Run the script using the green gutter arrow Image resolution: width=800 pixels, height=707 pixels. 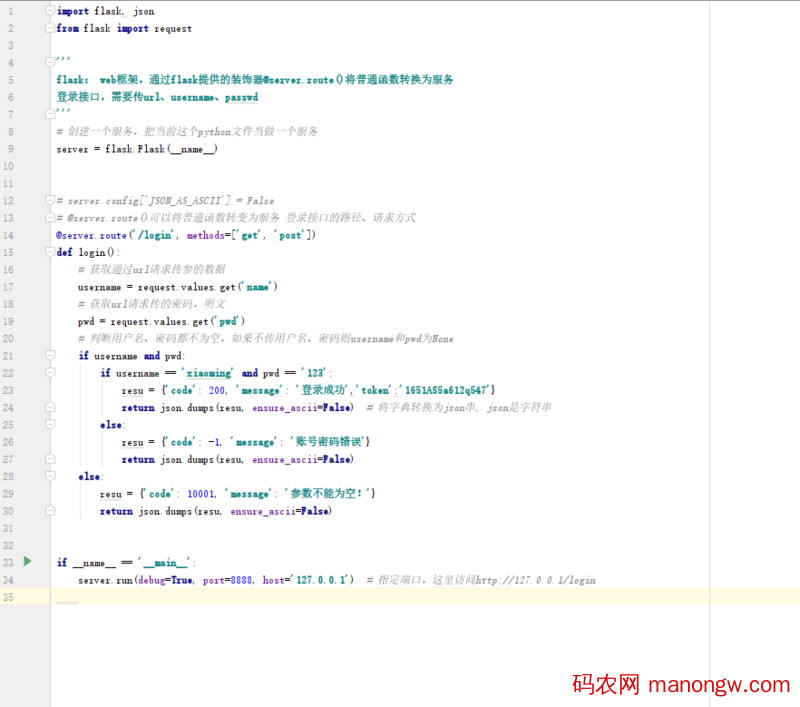pos(27,562)
